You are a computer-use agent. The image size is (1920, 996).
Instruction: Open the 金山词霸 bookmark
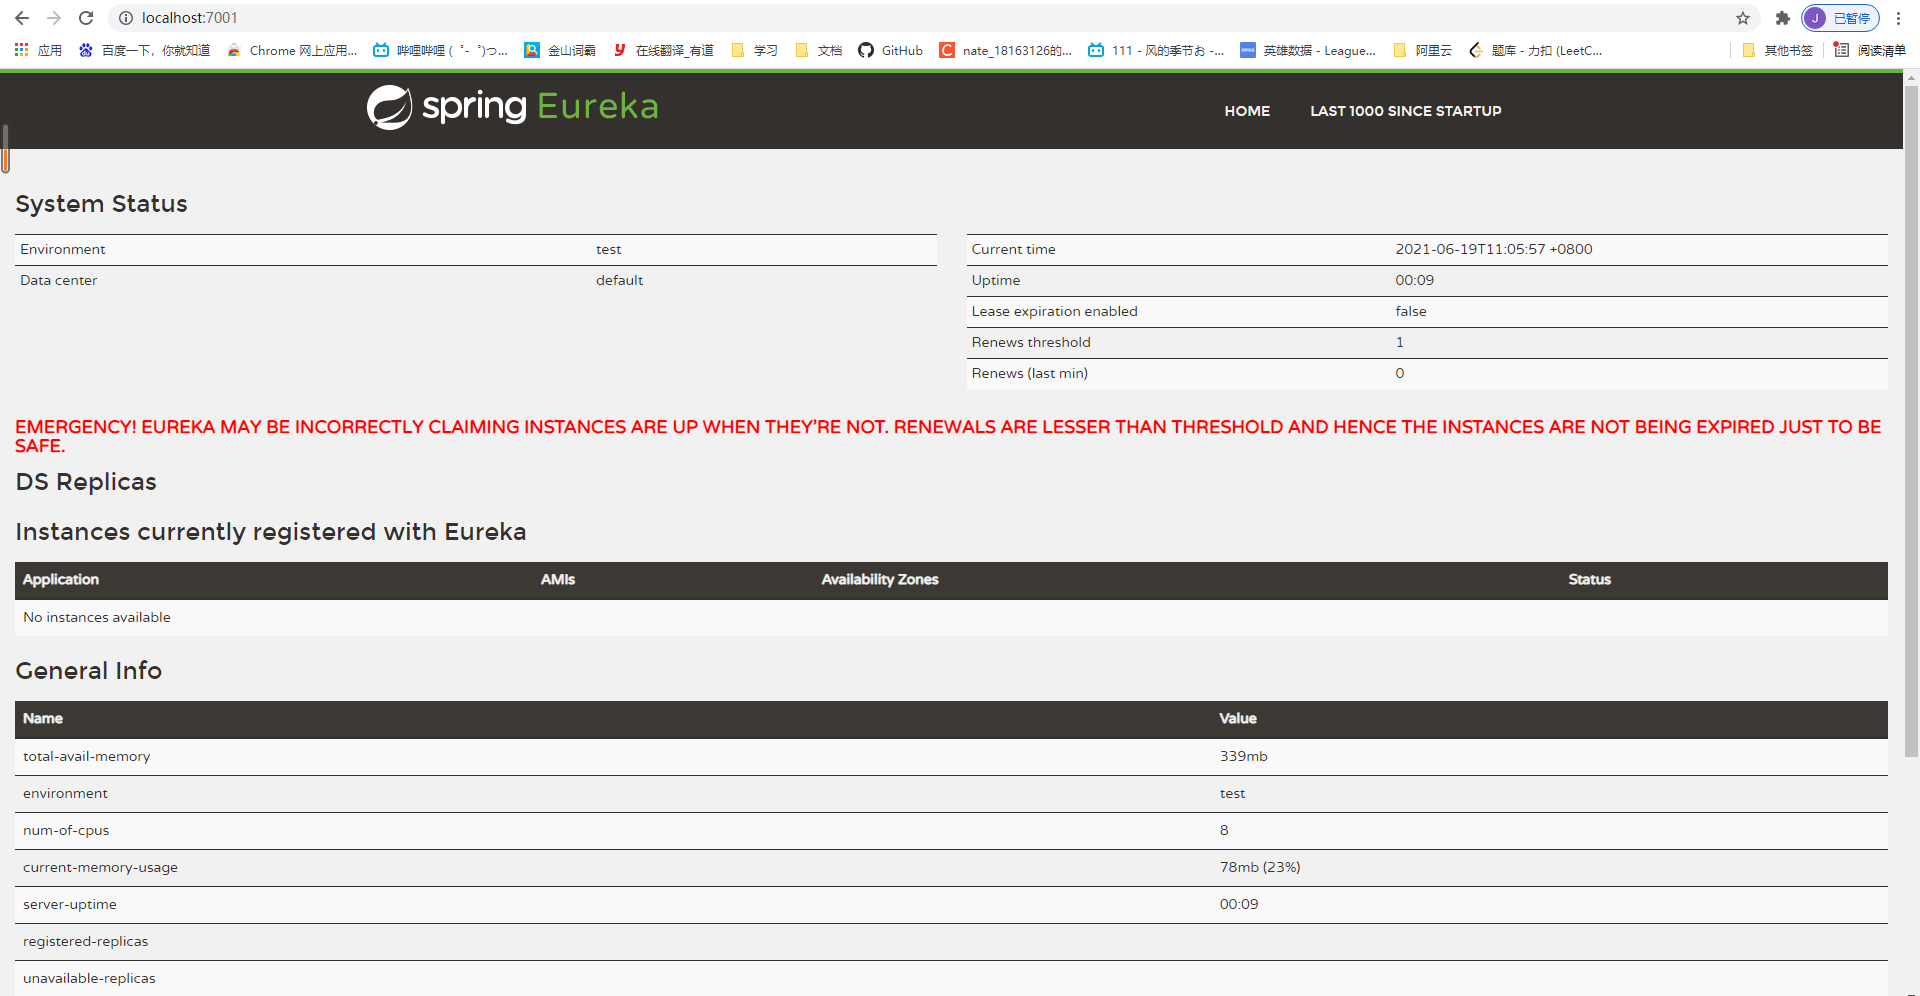pyautogui.click(x=560, y=50)
